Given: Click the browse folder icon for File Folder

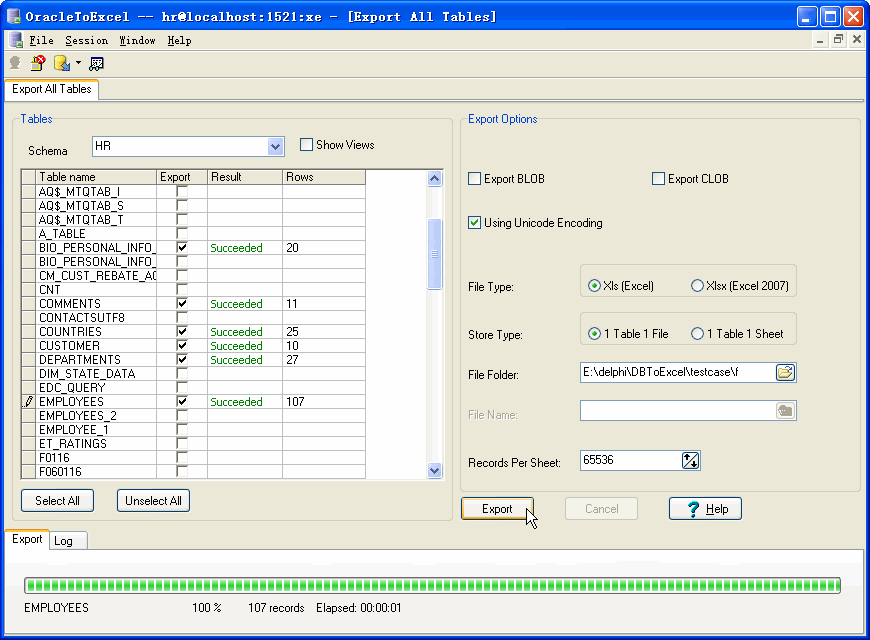Looking at the screenshot, I should click(x=785, y=373).
